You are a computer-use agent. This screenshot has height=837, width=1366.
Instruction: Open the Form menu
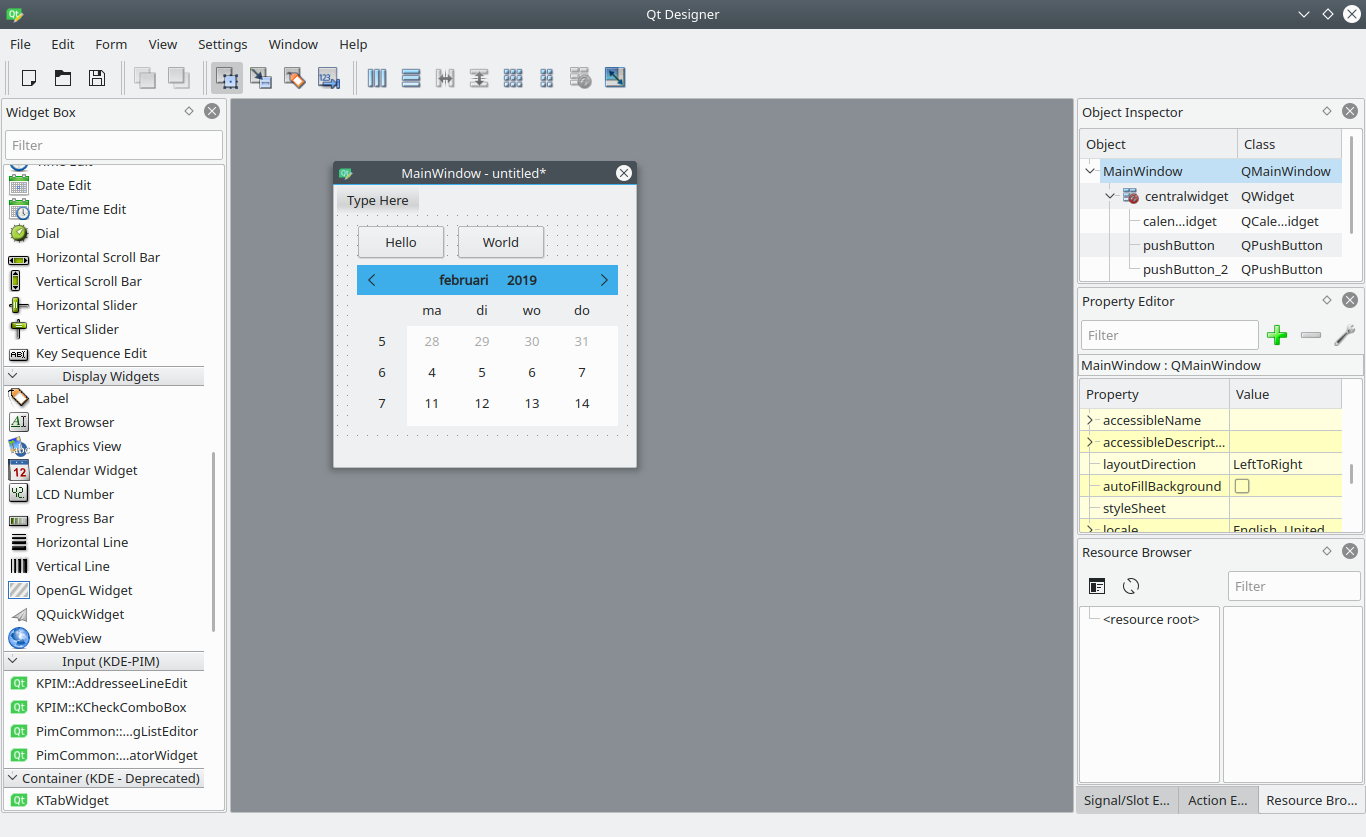[111, 44]
